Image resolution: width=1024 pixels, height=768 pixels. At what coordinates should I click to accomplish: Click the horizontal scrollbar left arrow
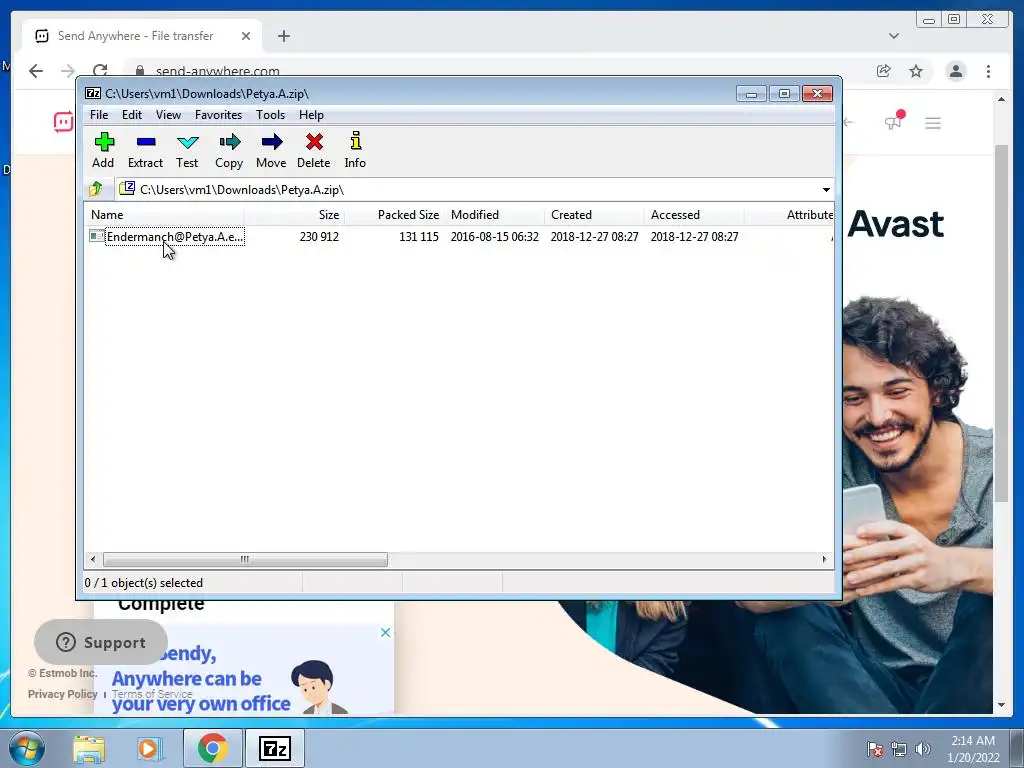(x=93, y=560)
